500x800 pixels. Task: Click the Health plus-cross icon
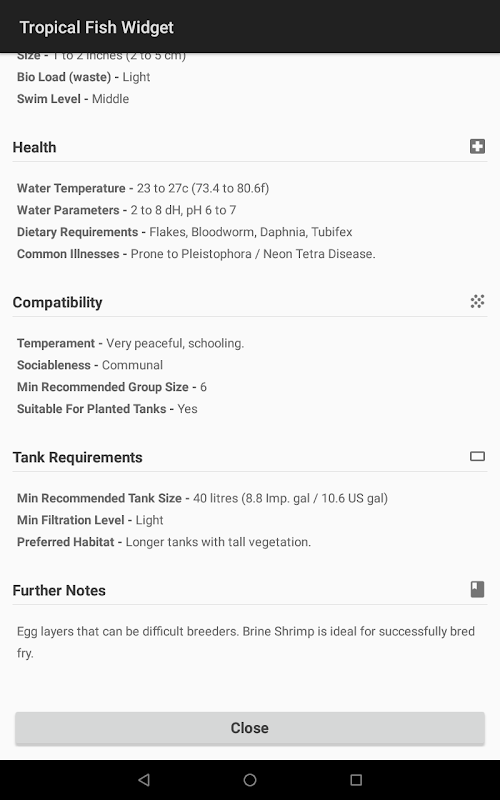[x=477, y=147]
